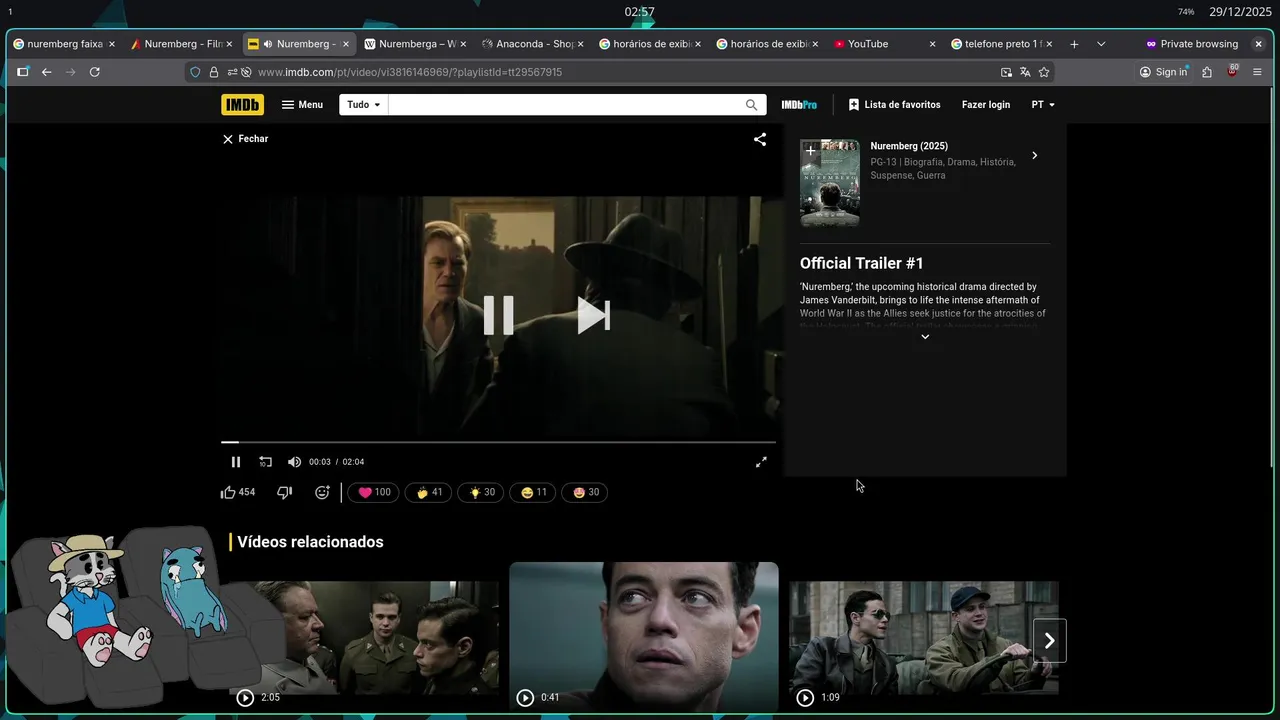The width and height of the screenshot is (1280, 720).
Task: Open the PT language dropdown
Action: (1043, 105)
